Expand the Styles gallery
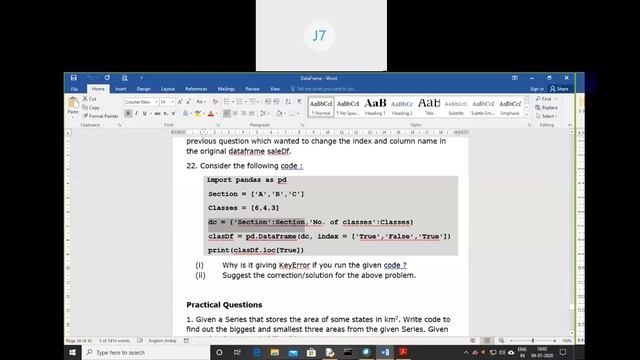 [x=527, y=116]
